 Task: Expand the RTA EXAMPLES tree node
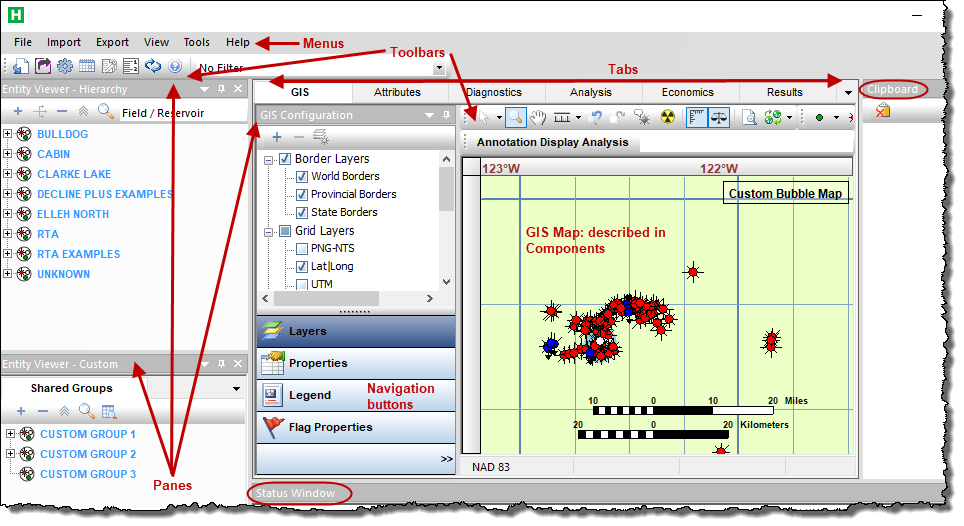7,253
